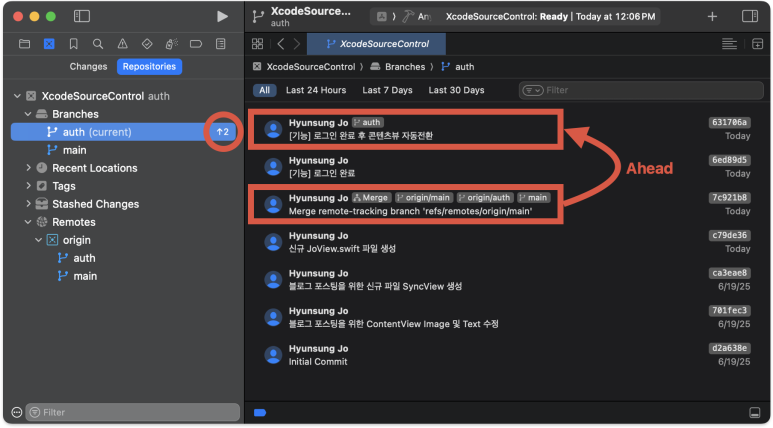Select the XcodeSourceControl editor tab
773x428 pixels.
376,44
